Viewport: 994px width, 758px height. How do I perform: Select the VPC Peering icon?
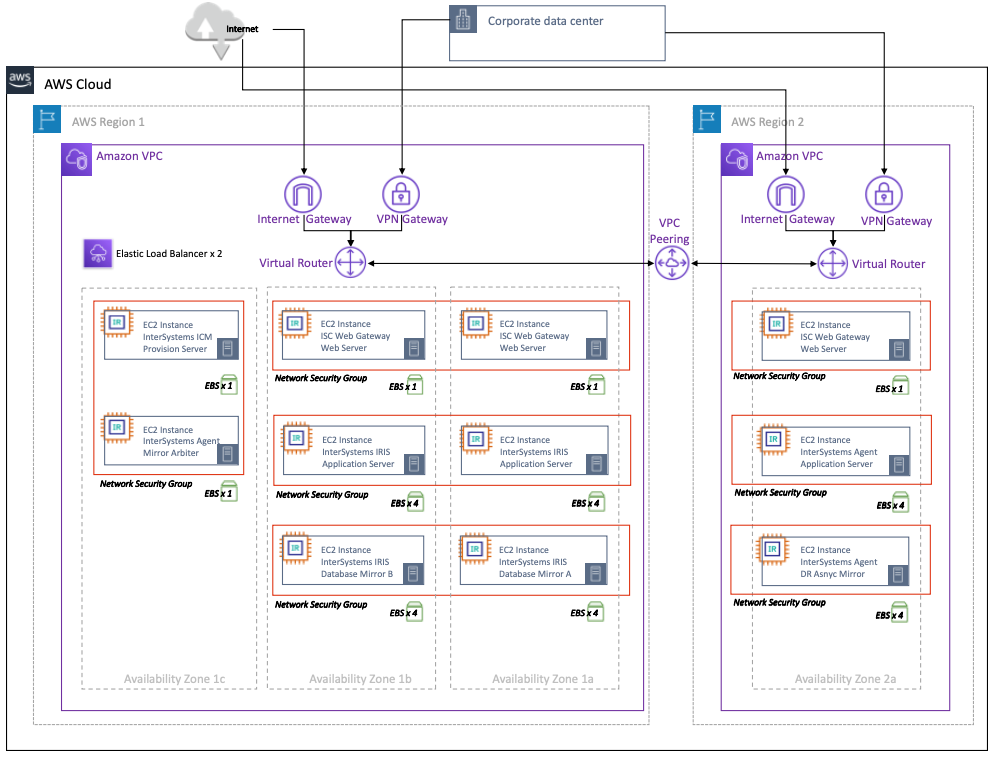tap(671, 263)
